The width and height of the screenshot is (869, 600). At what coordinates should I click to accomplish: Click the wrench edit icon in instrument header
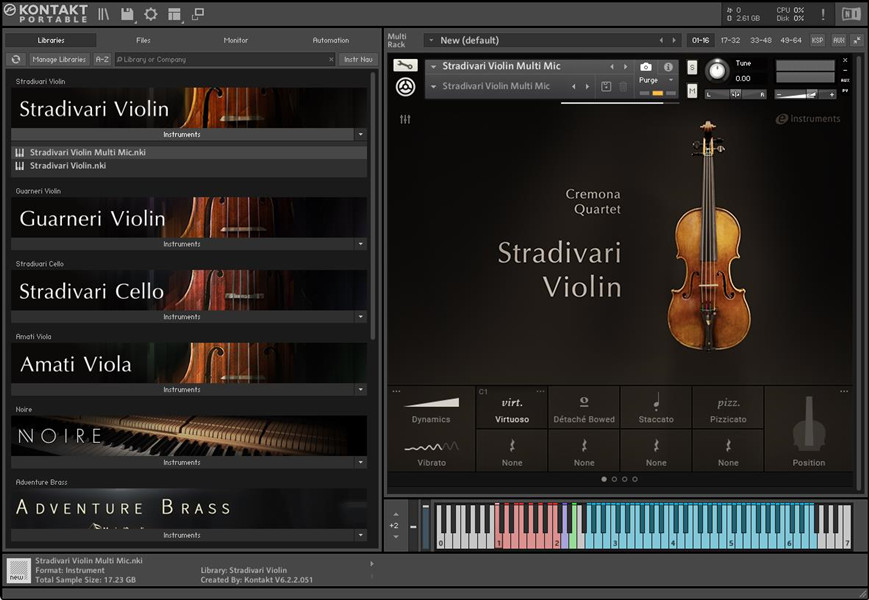404,66
